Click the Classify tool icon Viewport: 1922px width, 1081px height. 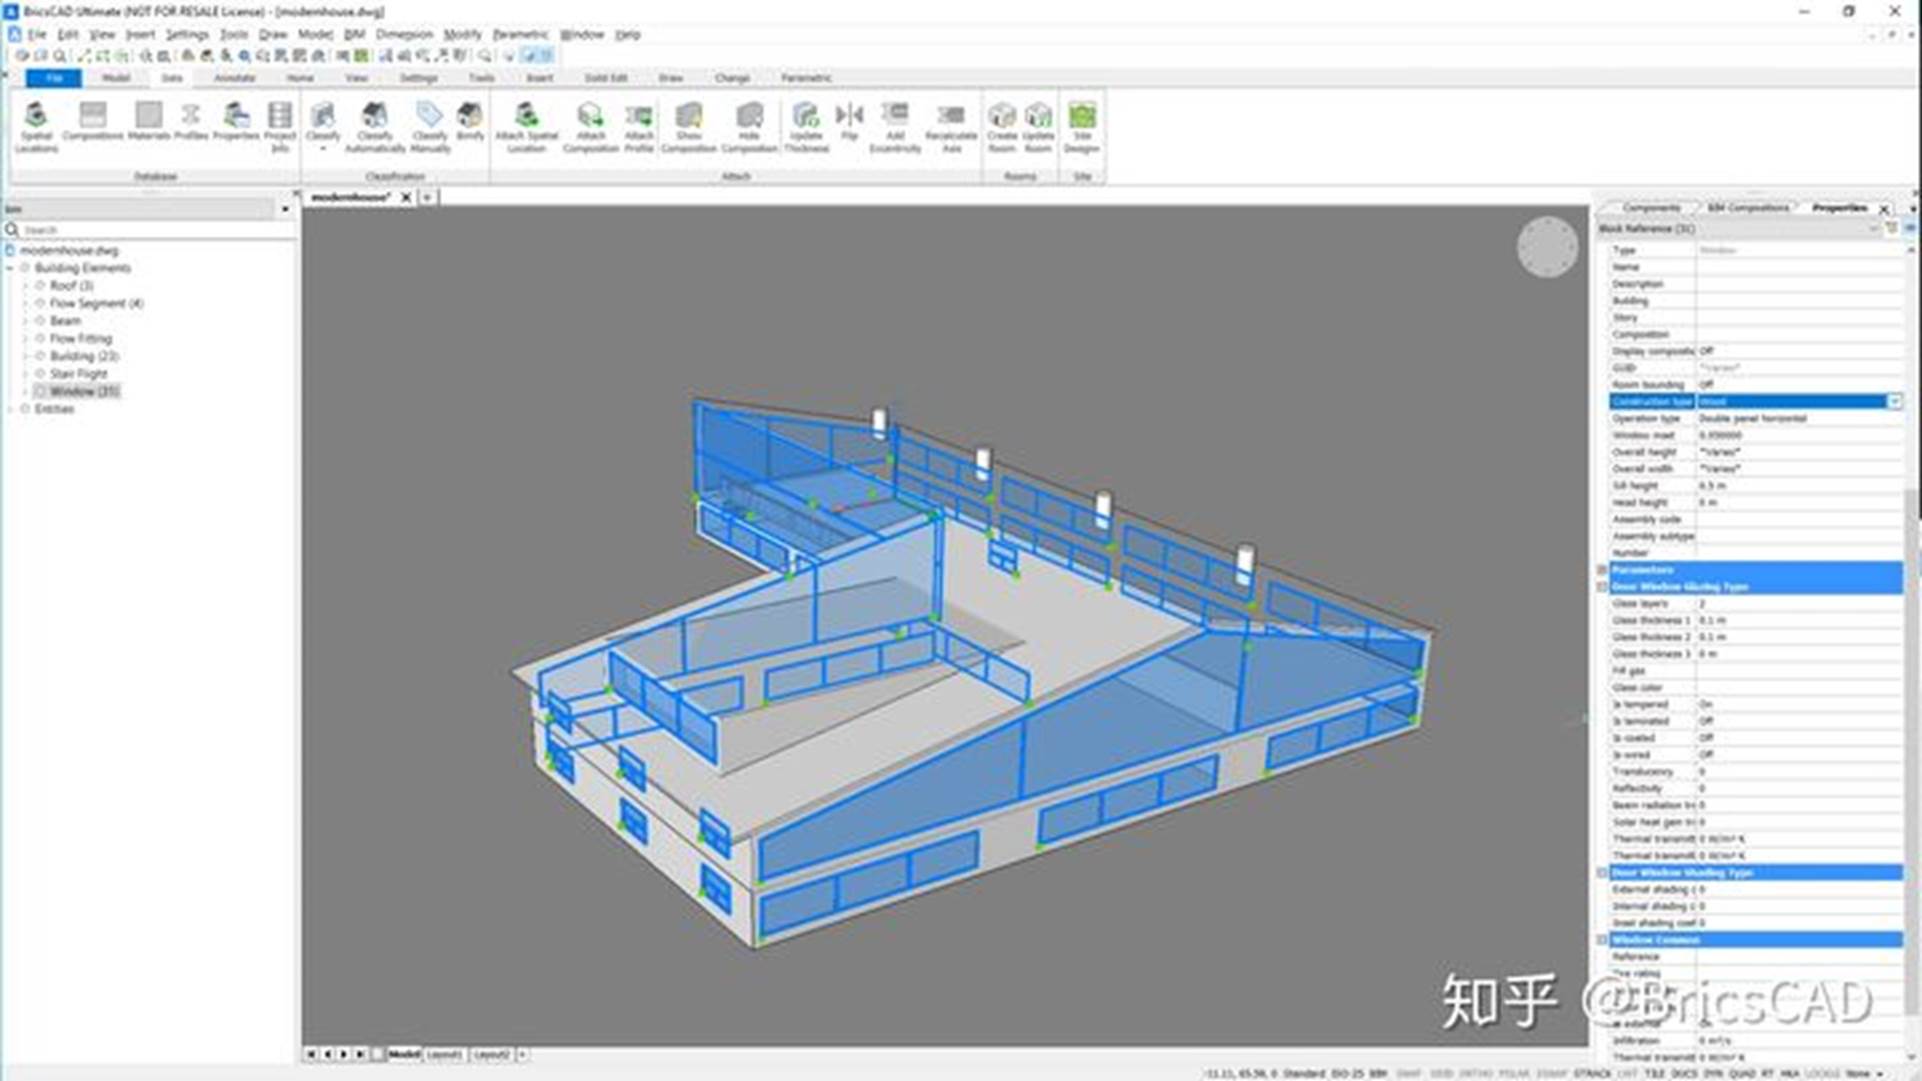323,126
